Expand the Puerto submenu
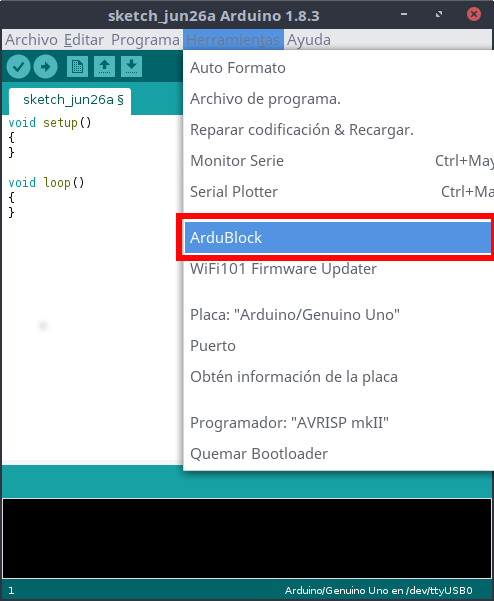Screen dimensions: 494x601 [x=339, y=346]
